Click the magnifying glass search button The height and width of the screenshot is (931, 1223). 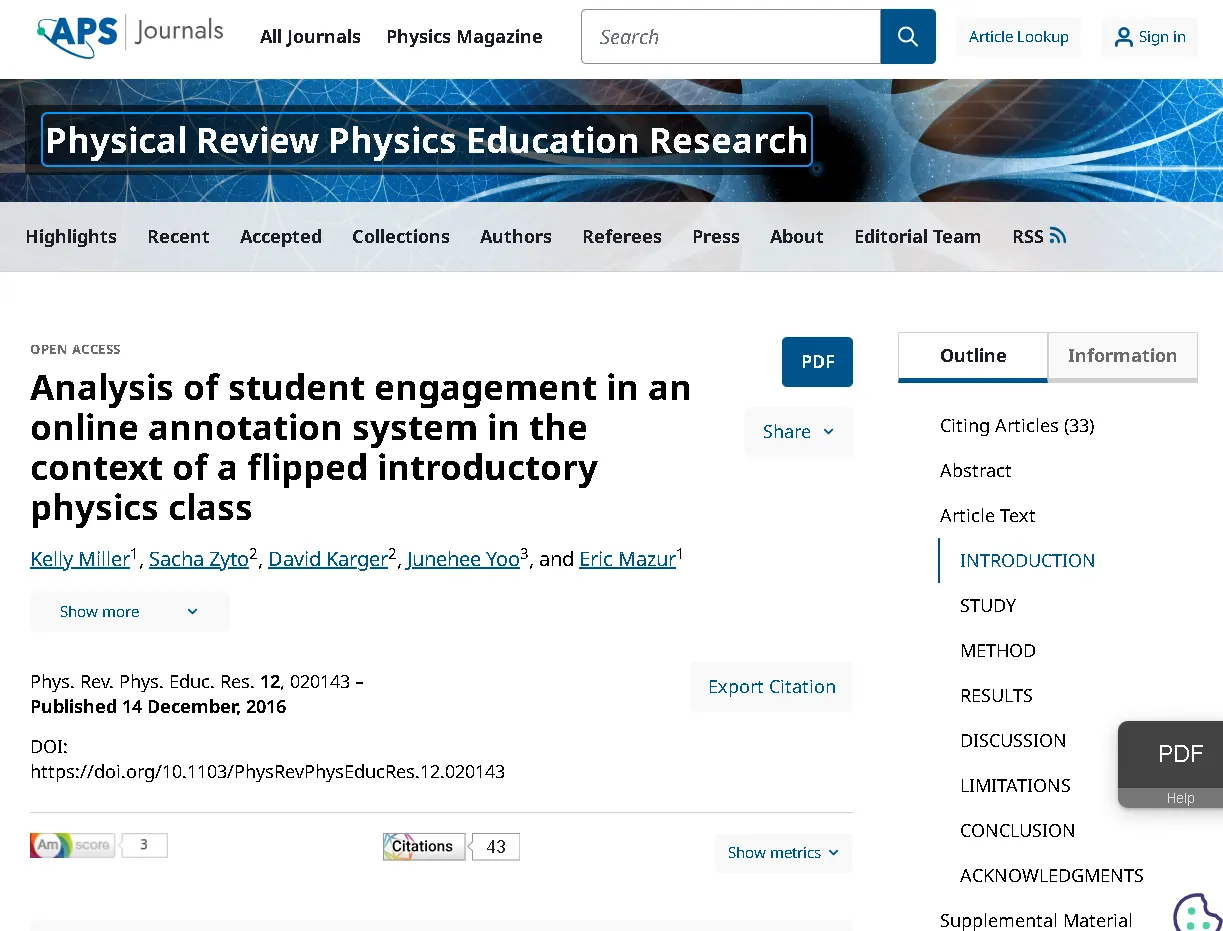(907, 37)
